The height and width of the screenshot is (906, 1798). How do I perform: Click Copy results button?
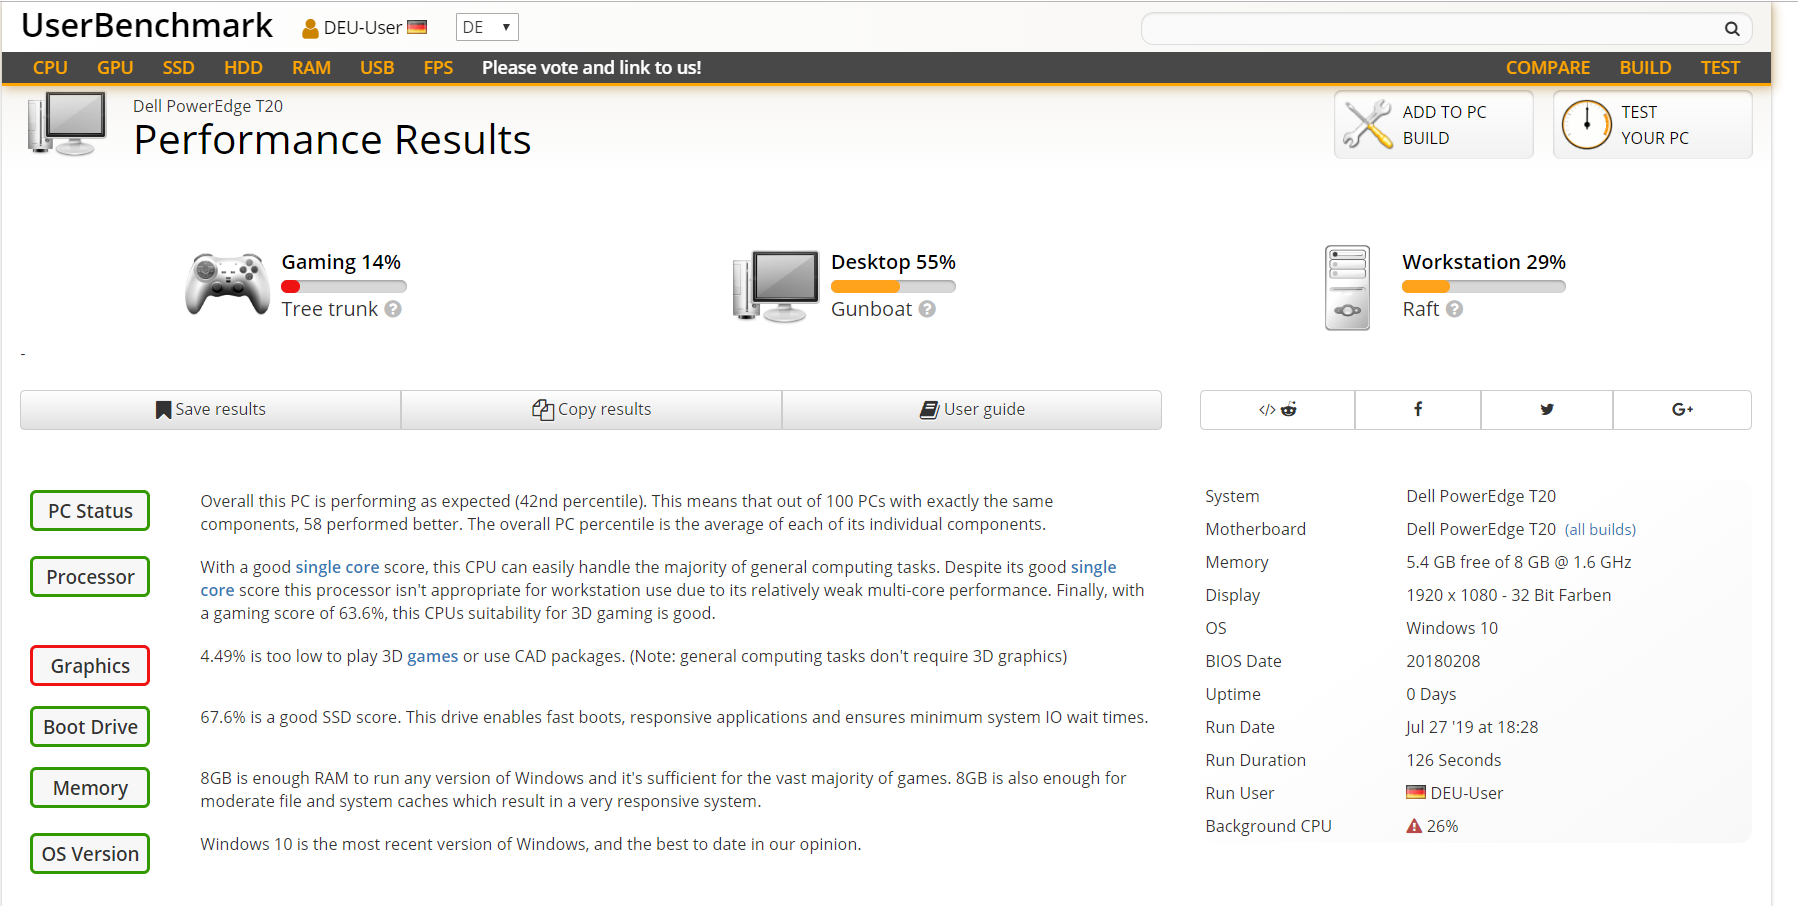(x=592, y=410)
